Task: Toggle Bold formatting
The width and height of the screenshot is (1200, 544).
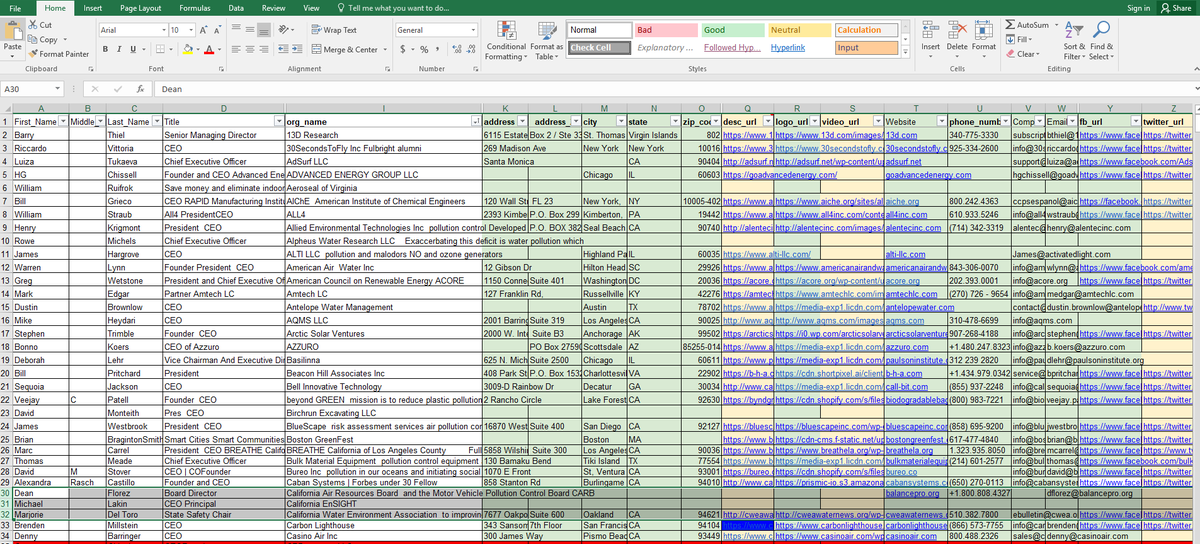Action: (x=104, y=49)
